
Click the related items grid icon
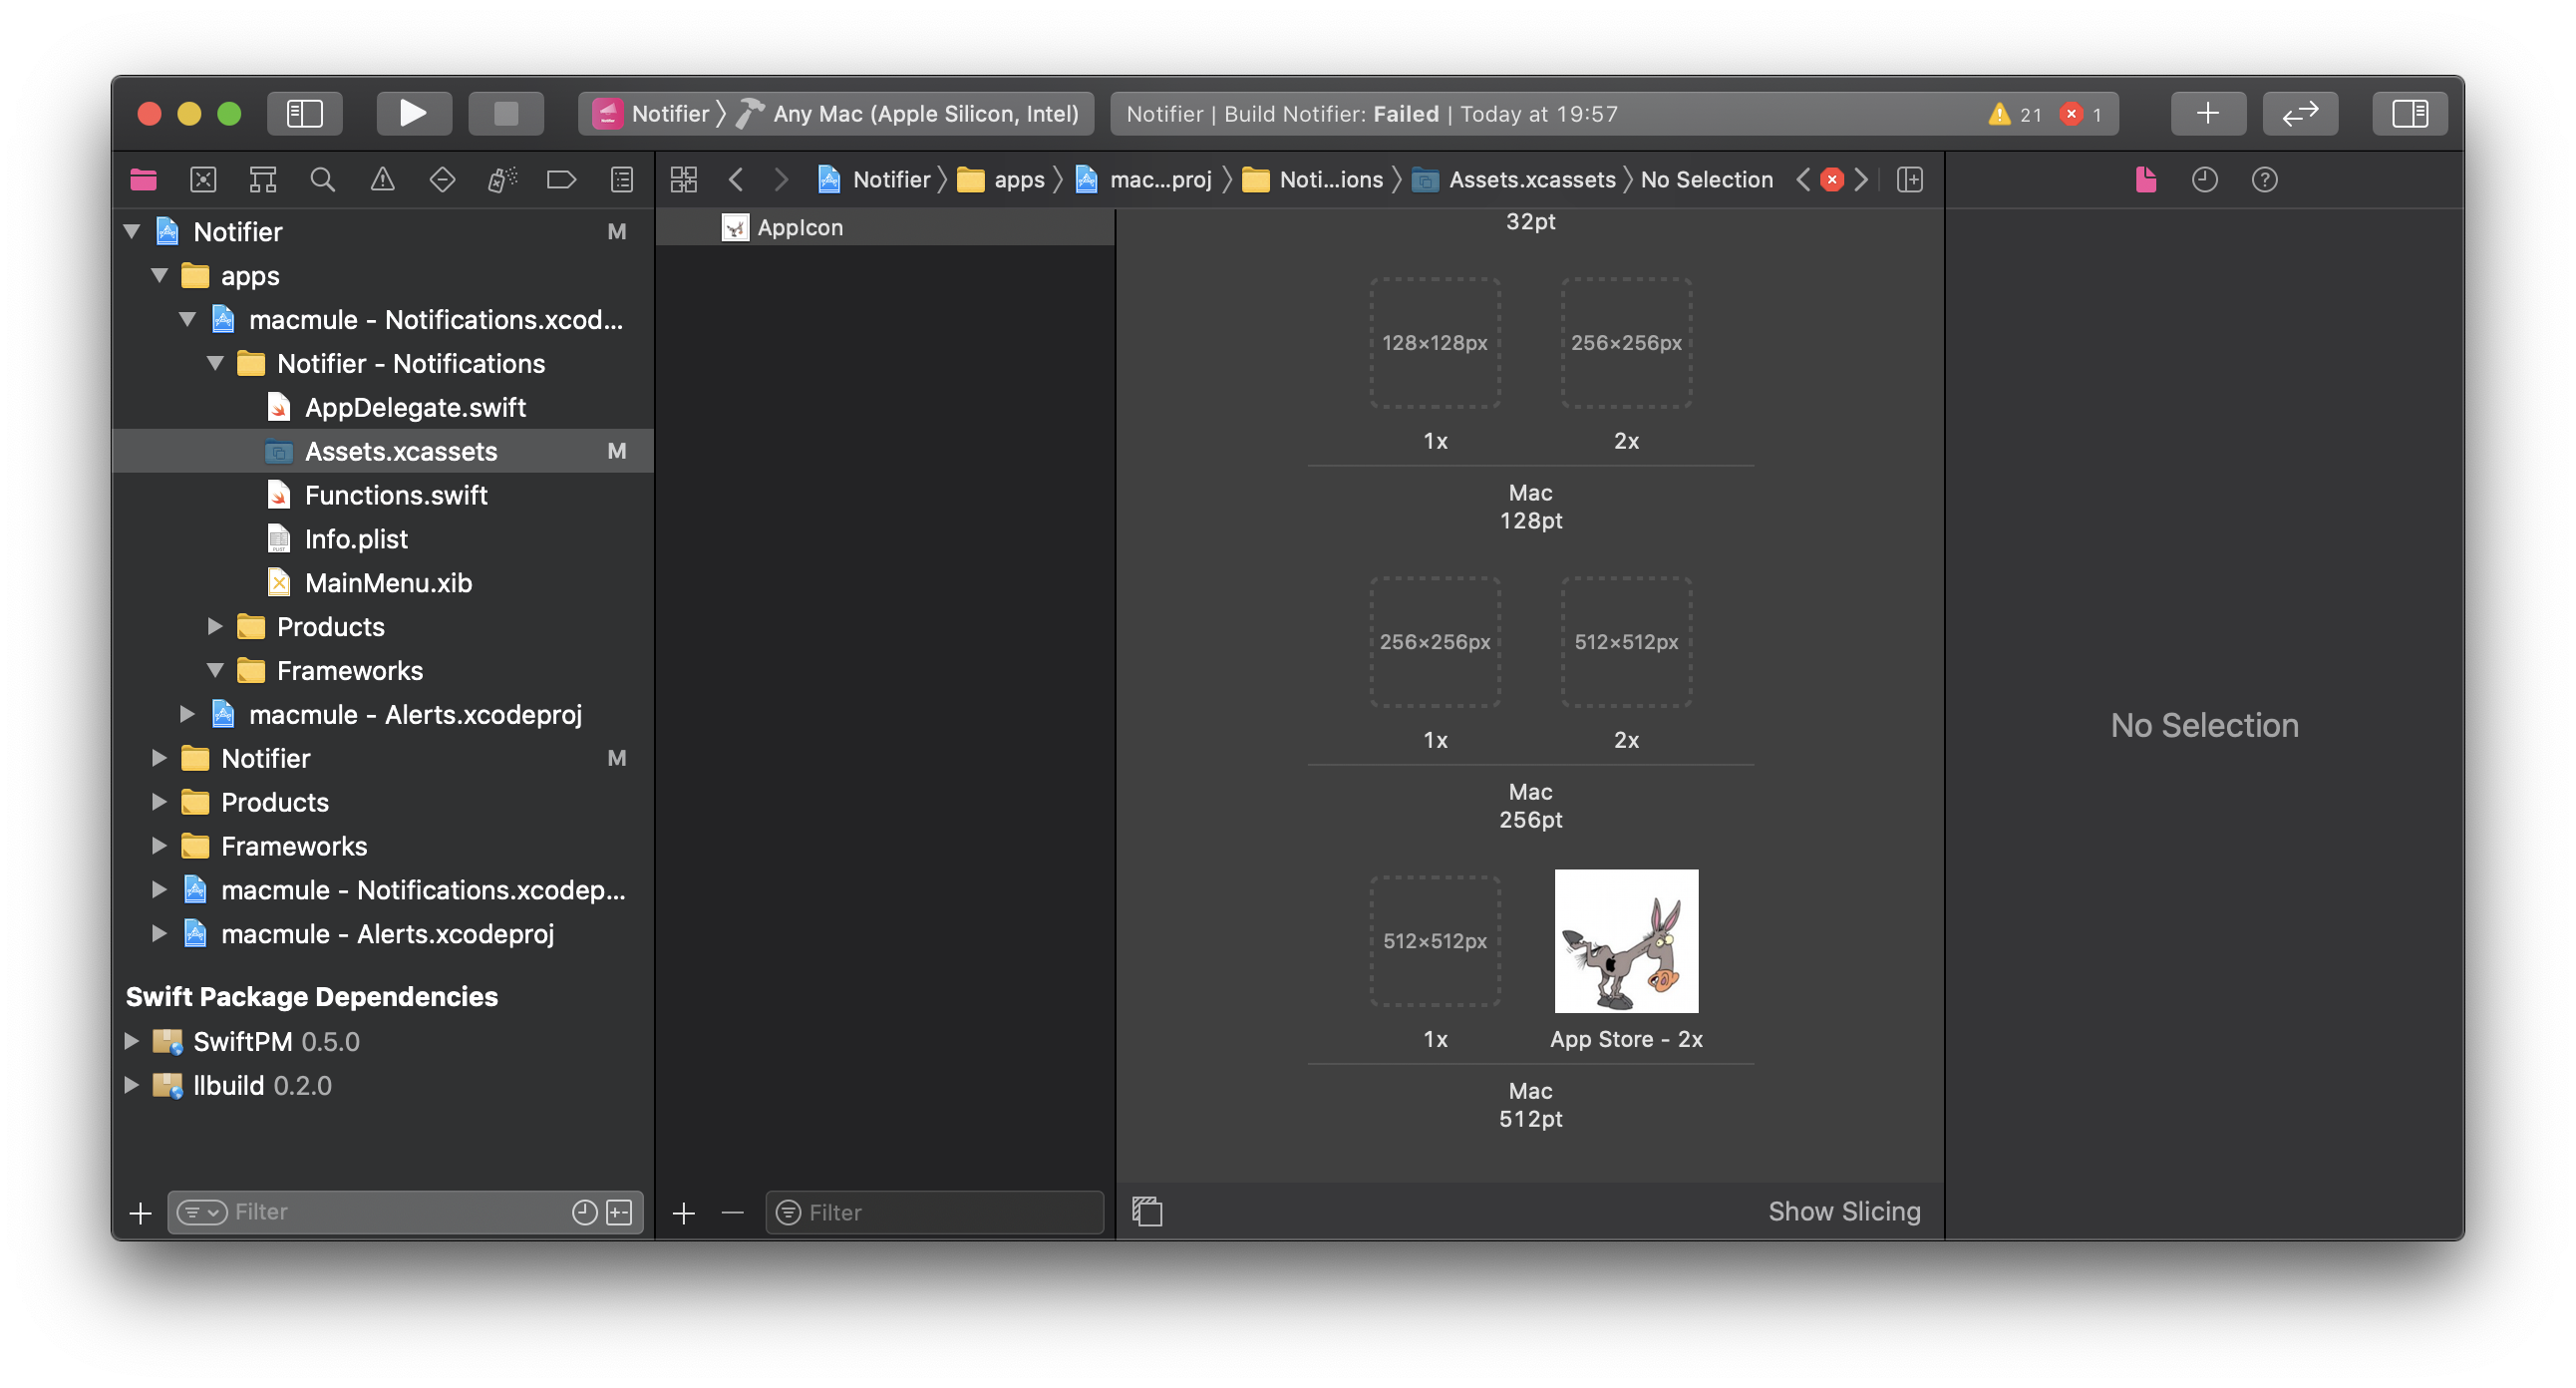684,180
